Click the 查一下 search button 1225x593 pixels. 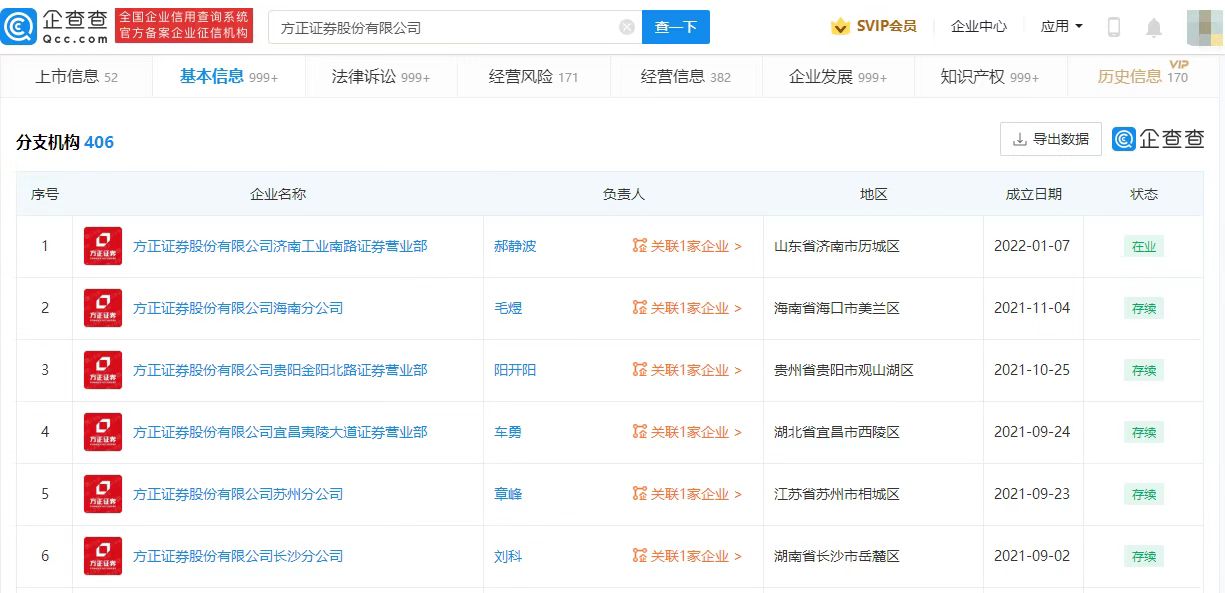point(676,27)
